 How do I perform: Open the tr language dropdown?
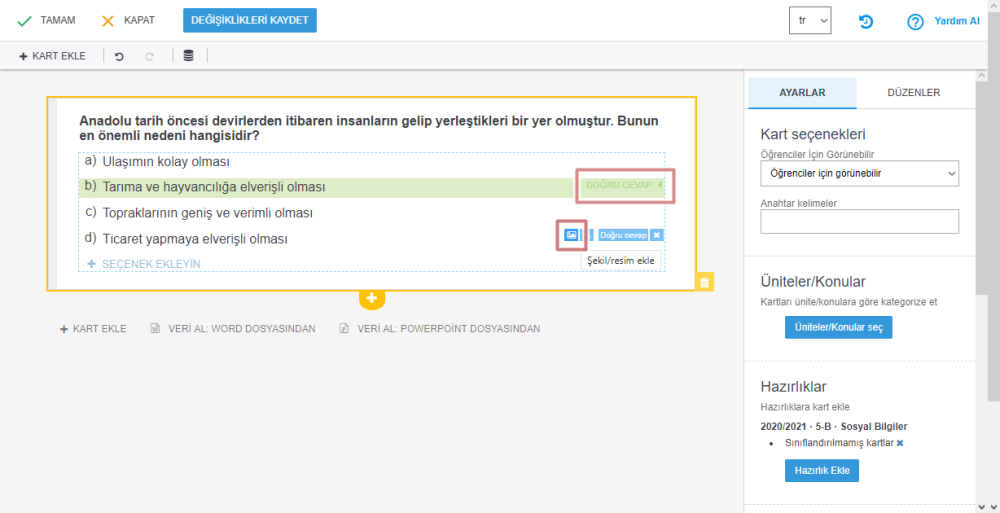point(809,20)
